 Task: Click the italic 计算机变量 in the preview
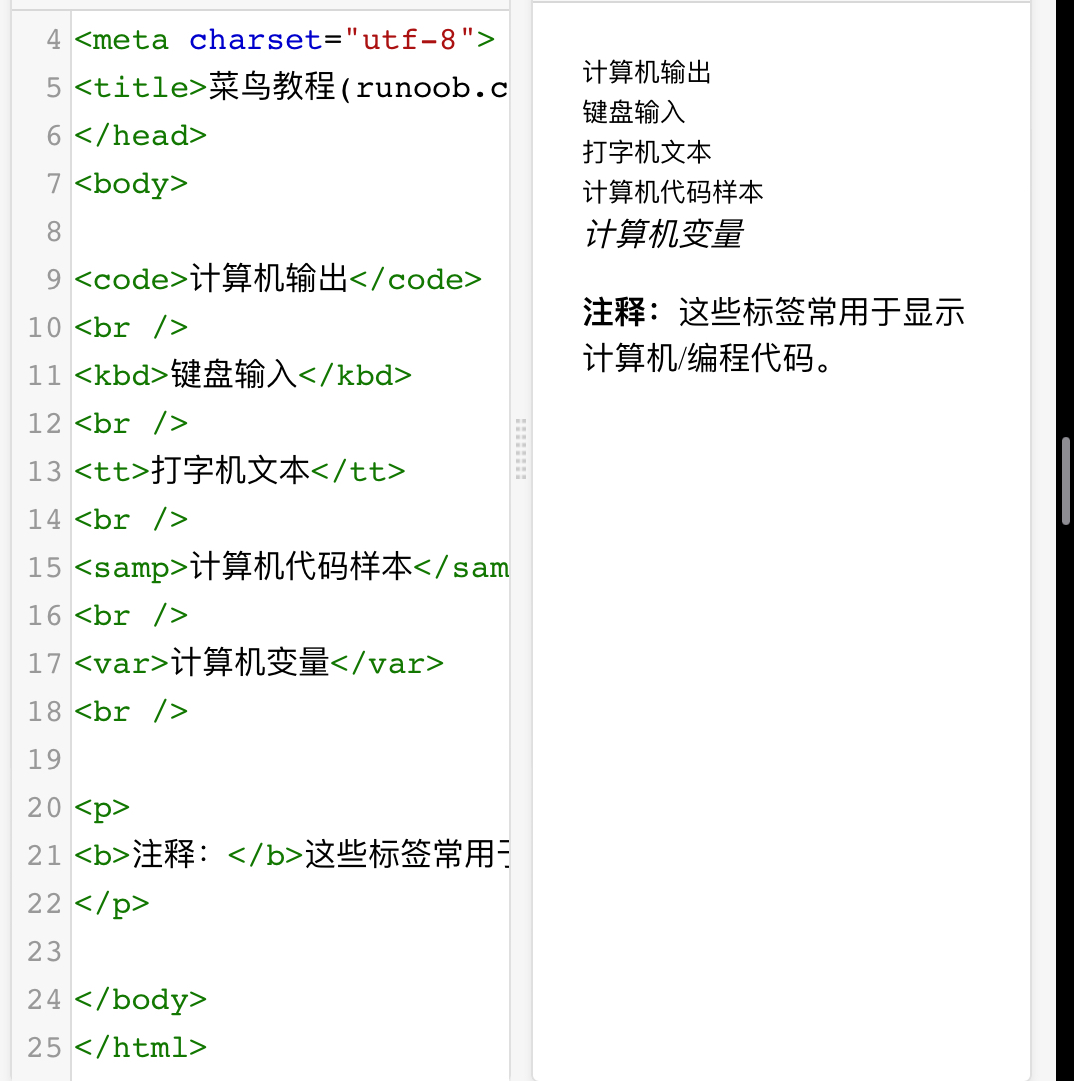[x=662, y=234]
